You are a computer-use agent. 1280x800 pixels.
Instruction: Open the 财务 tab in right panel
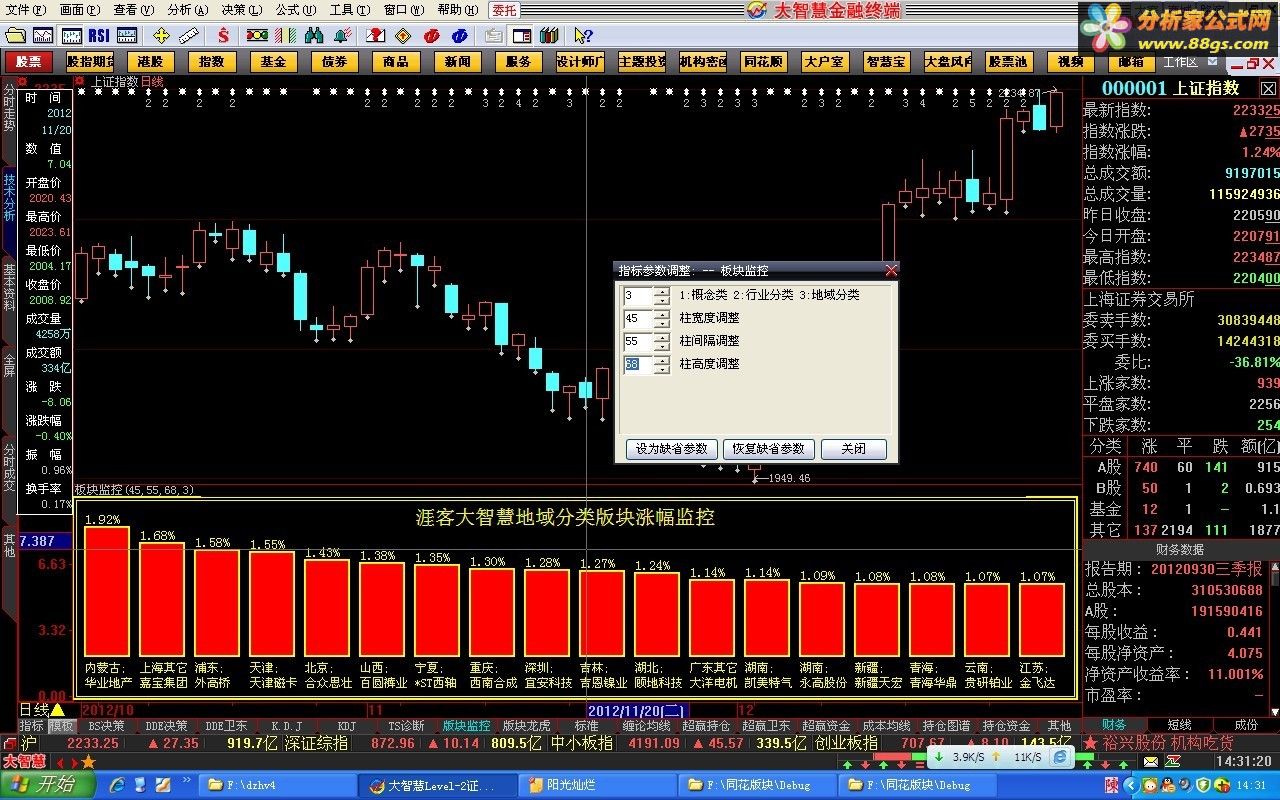(x=1114, y=725)
